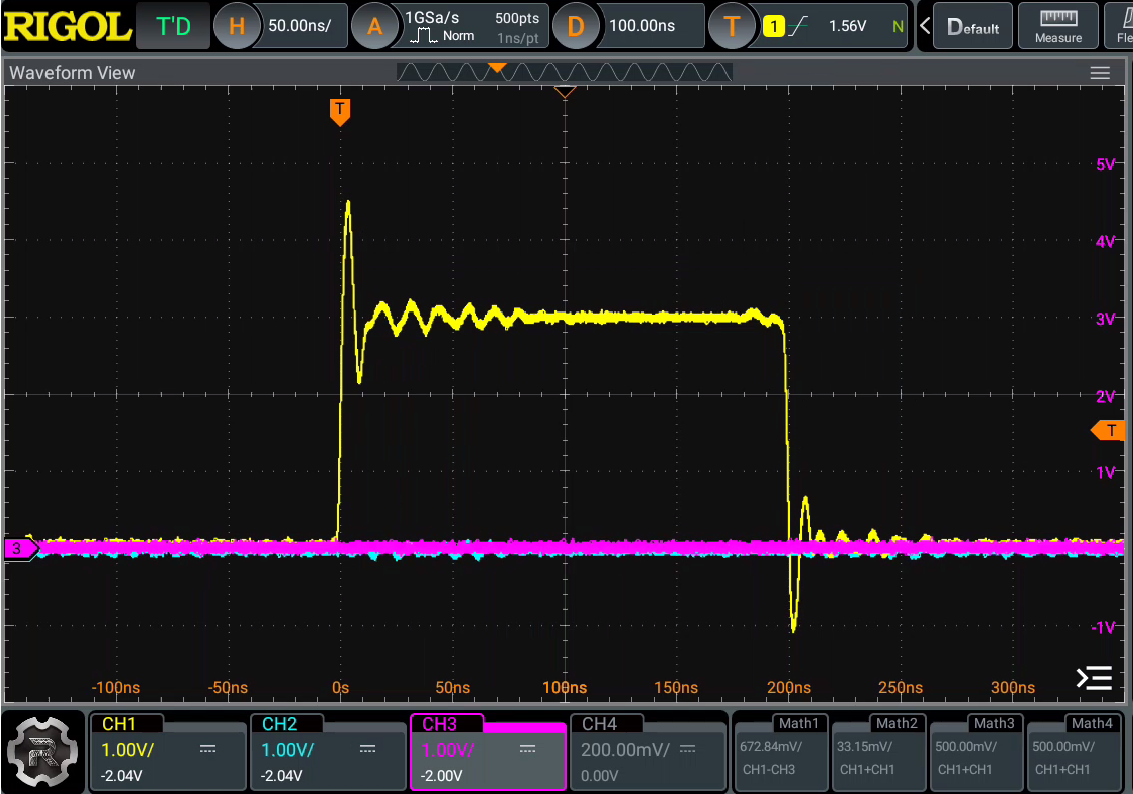Screen dimensions: 1133x794
Task: Click the 100.00ns delay value
Action: [x=642, y=26]
